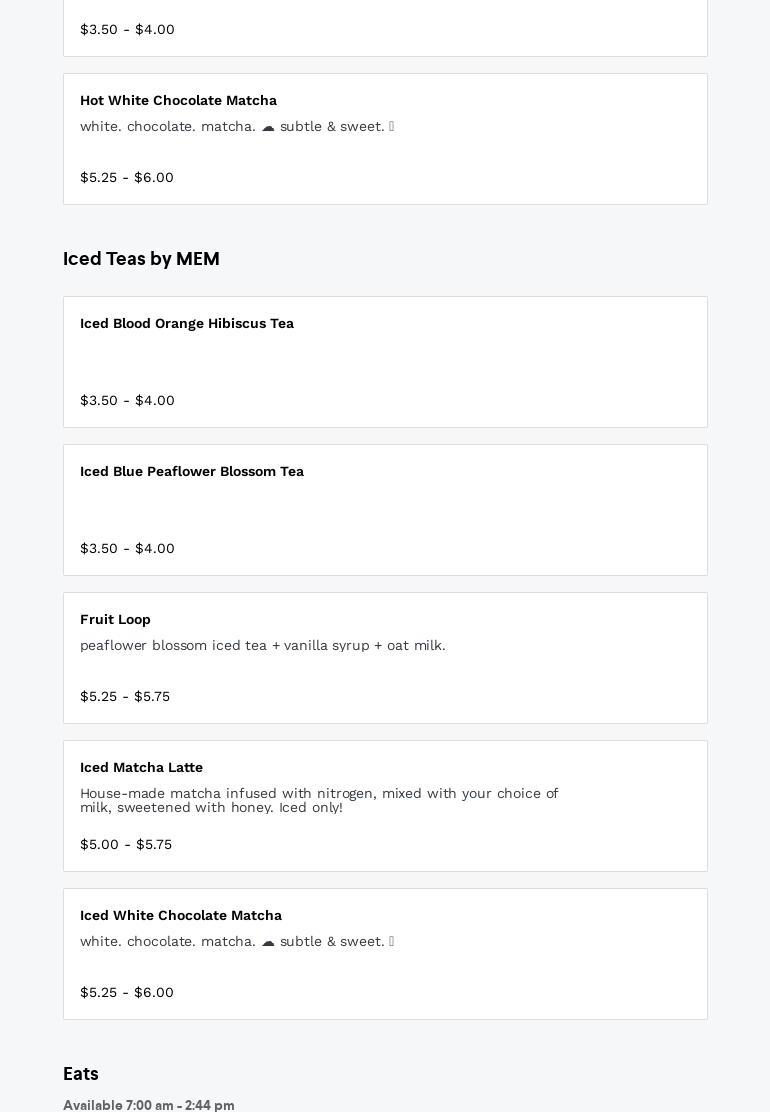This screenshot has height=1112, width=770.
Task: Click the Eats section heading
Action: coord(81,1074)
